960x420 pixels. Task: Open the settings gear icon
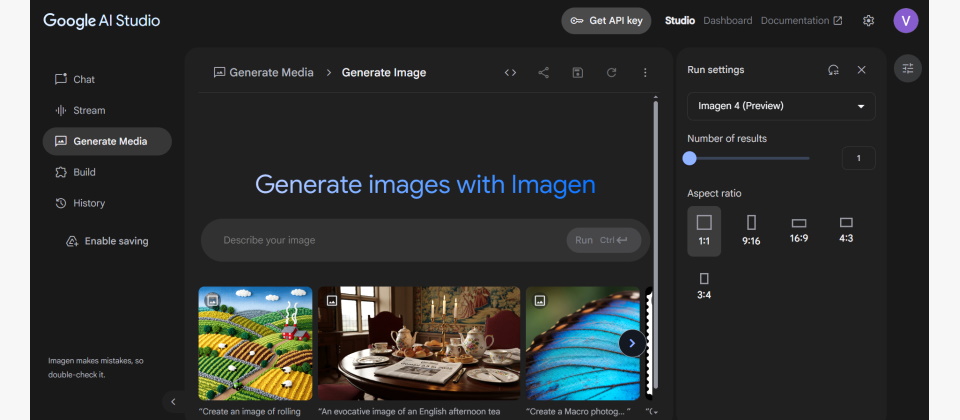coord(868,21)
